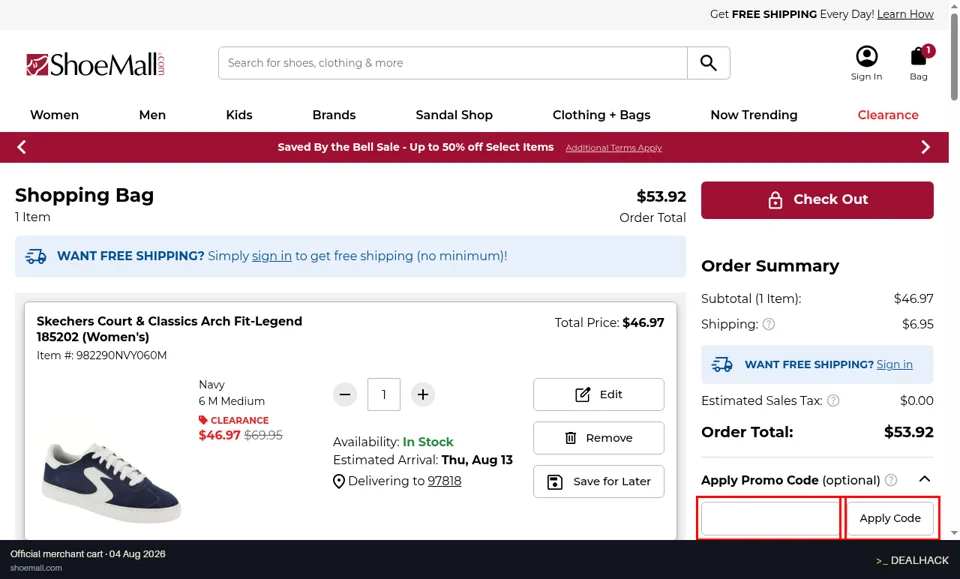Open the Now Trending menu
The width and height of the screenshot is (960, 579).
[x=754, y=115]
